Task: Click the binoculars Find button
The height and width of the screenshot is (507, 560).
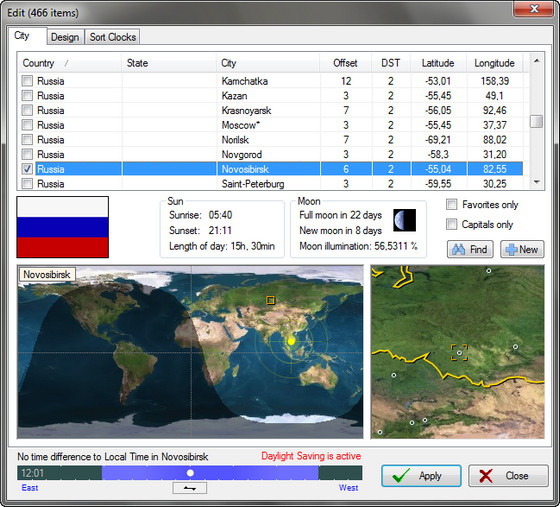Action: [470, 249]
